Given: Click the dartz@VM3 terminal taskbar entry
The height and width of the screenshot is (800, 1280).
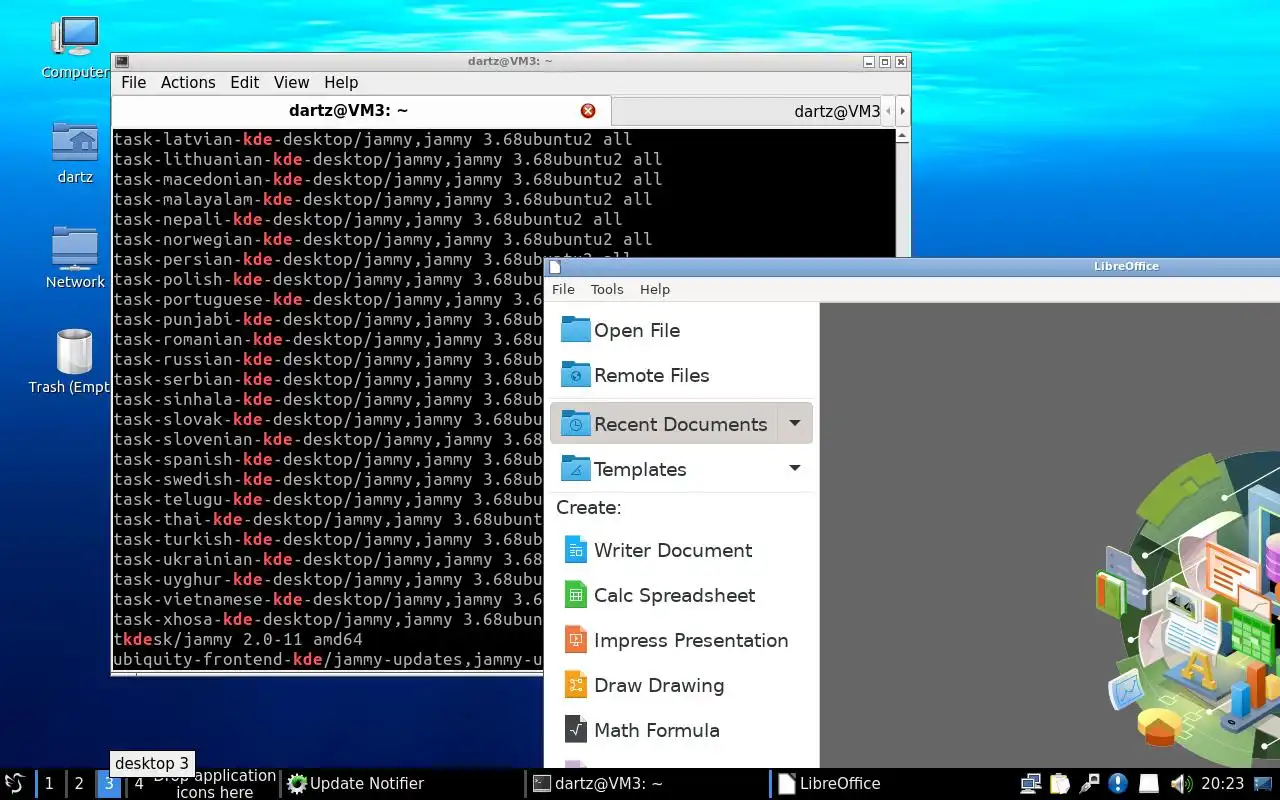Looking at the screenshot, I should [x=647, y=784].
